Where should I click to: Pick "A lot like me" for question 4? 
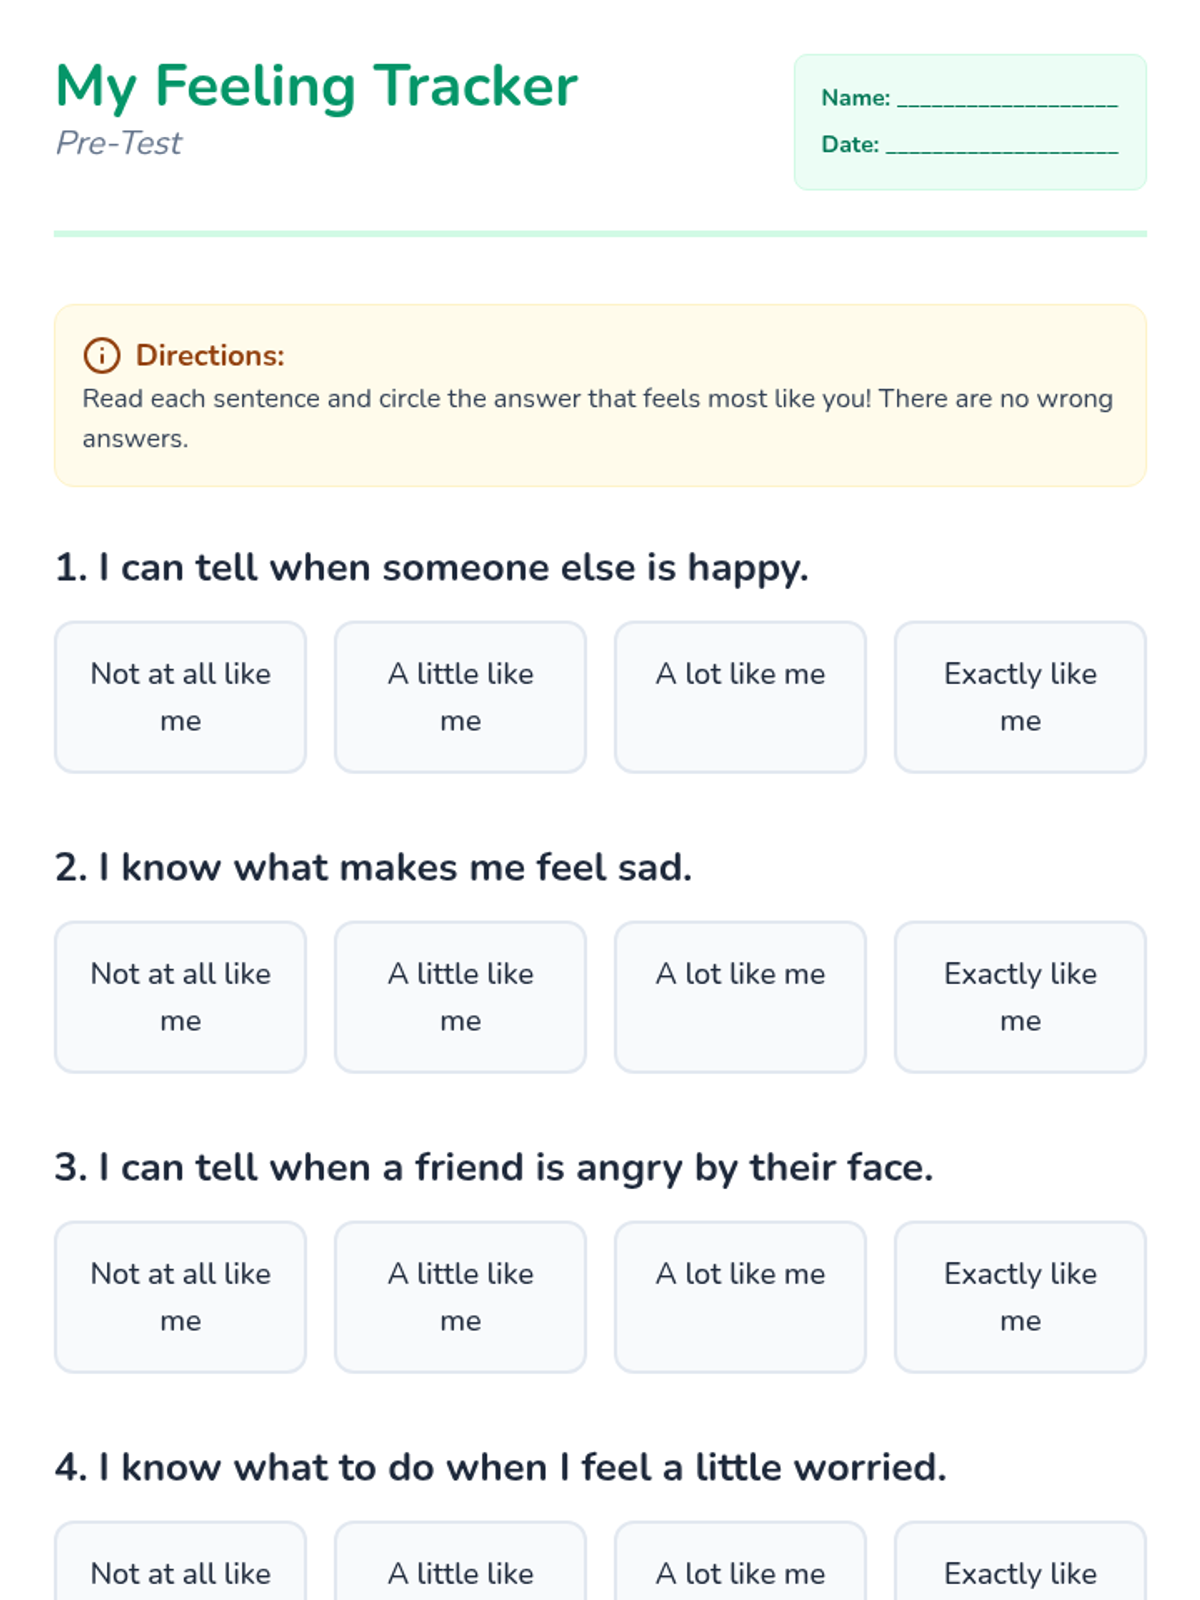tap(740, 1570)
